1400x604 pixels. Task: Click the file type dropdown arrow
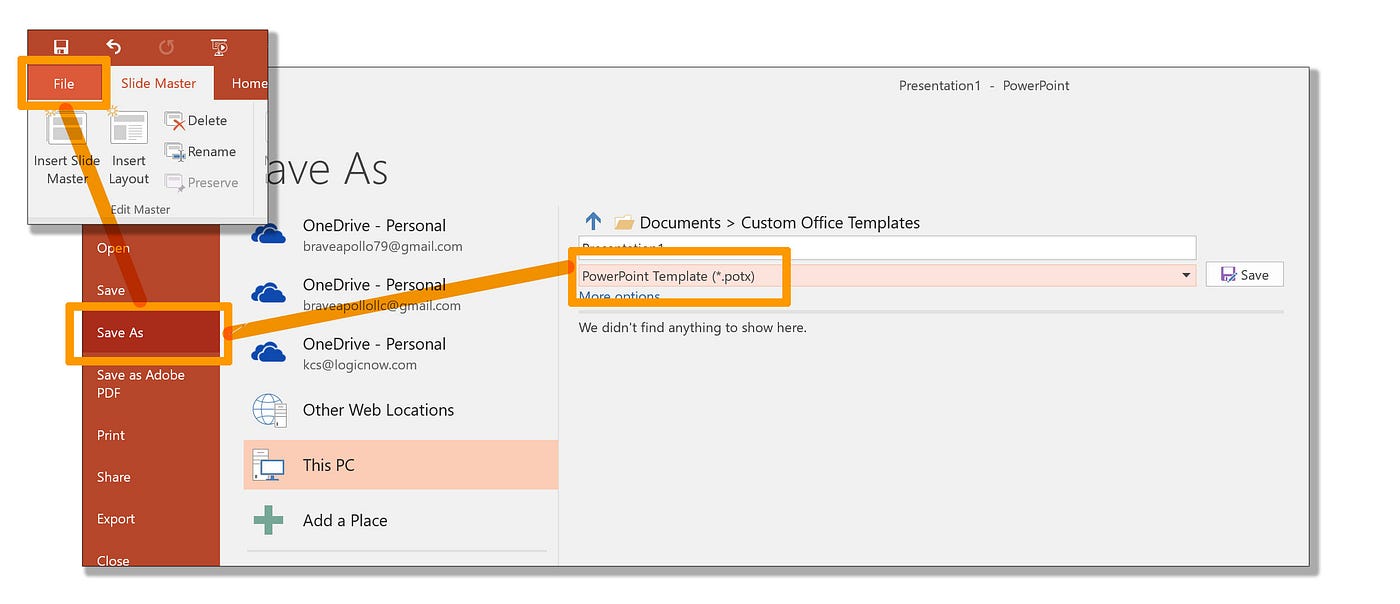pyautogui.click(x=1186, y=275)
